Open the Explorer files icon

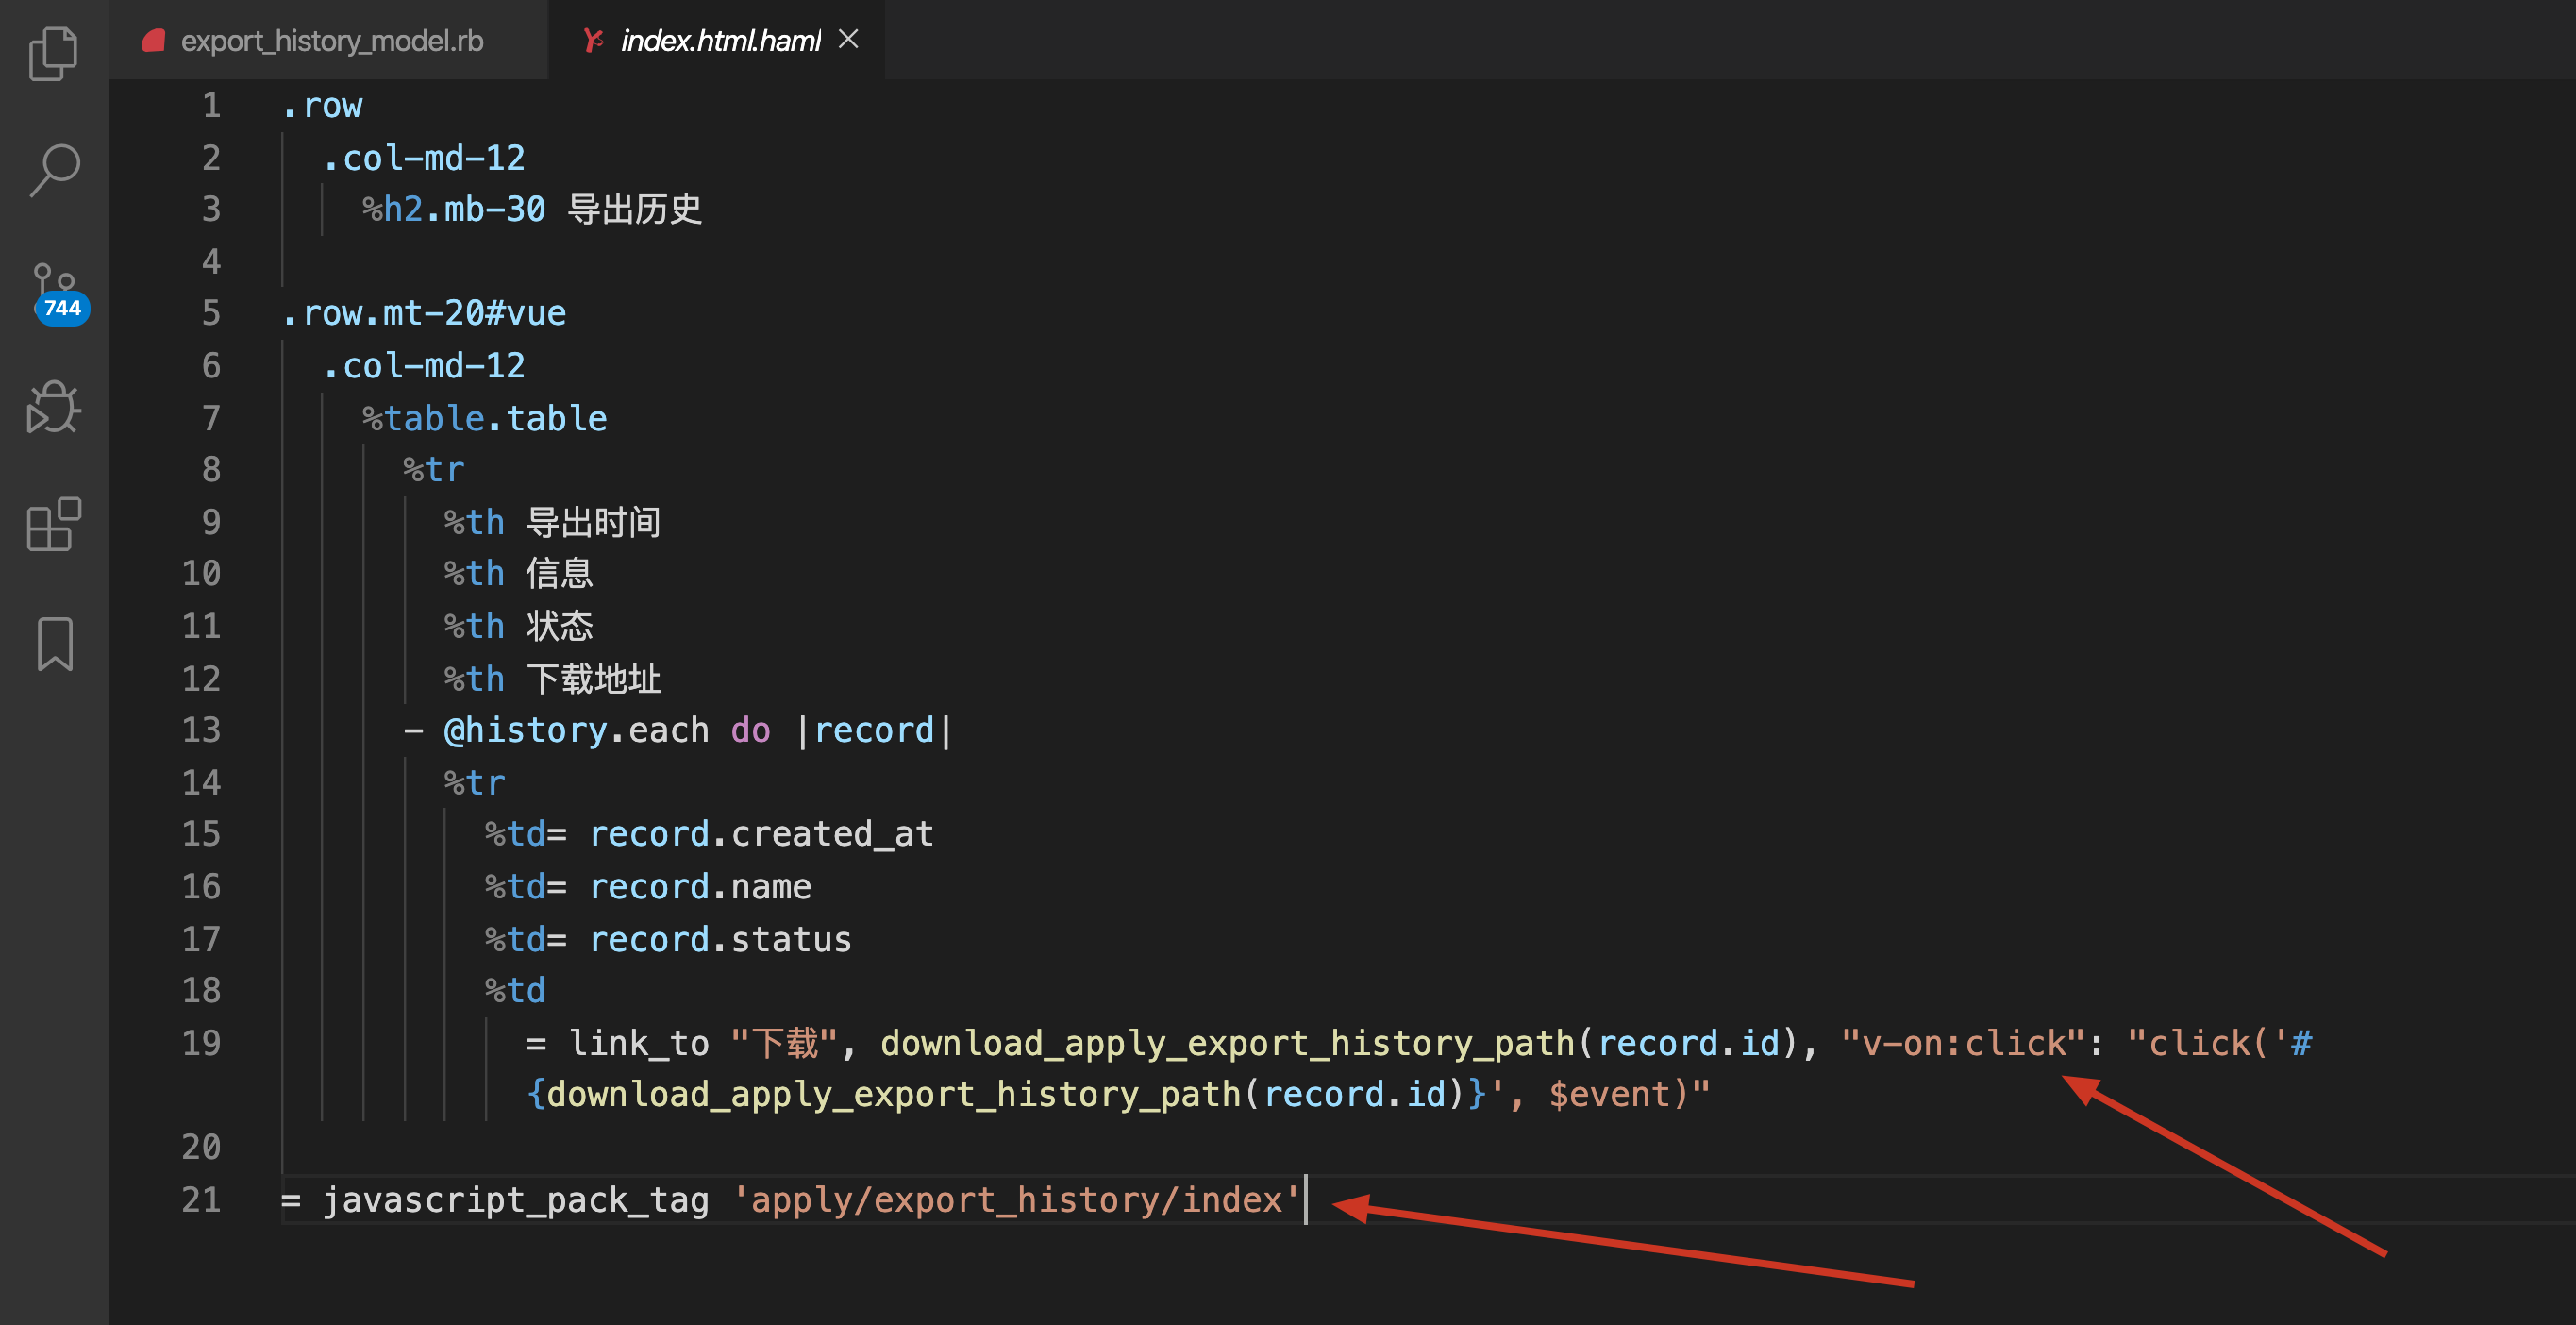53,53
